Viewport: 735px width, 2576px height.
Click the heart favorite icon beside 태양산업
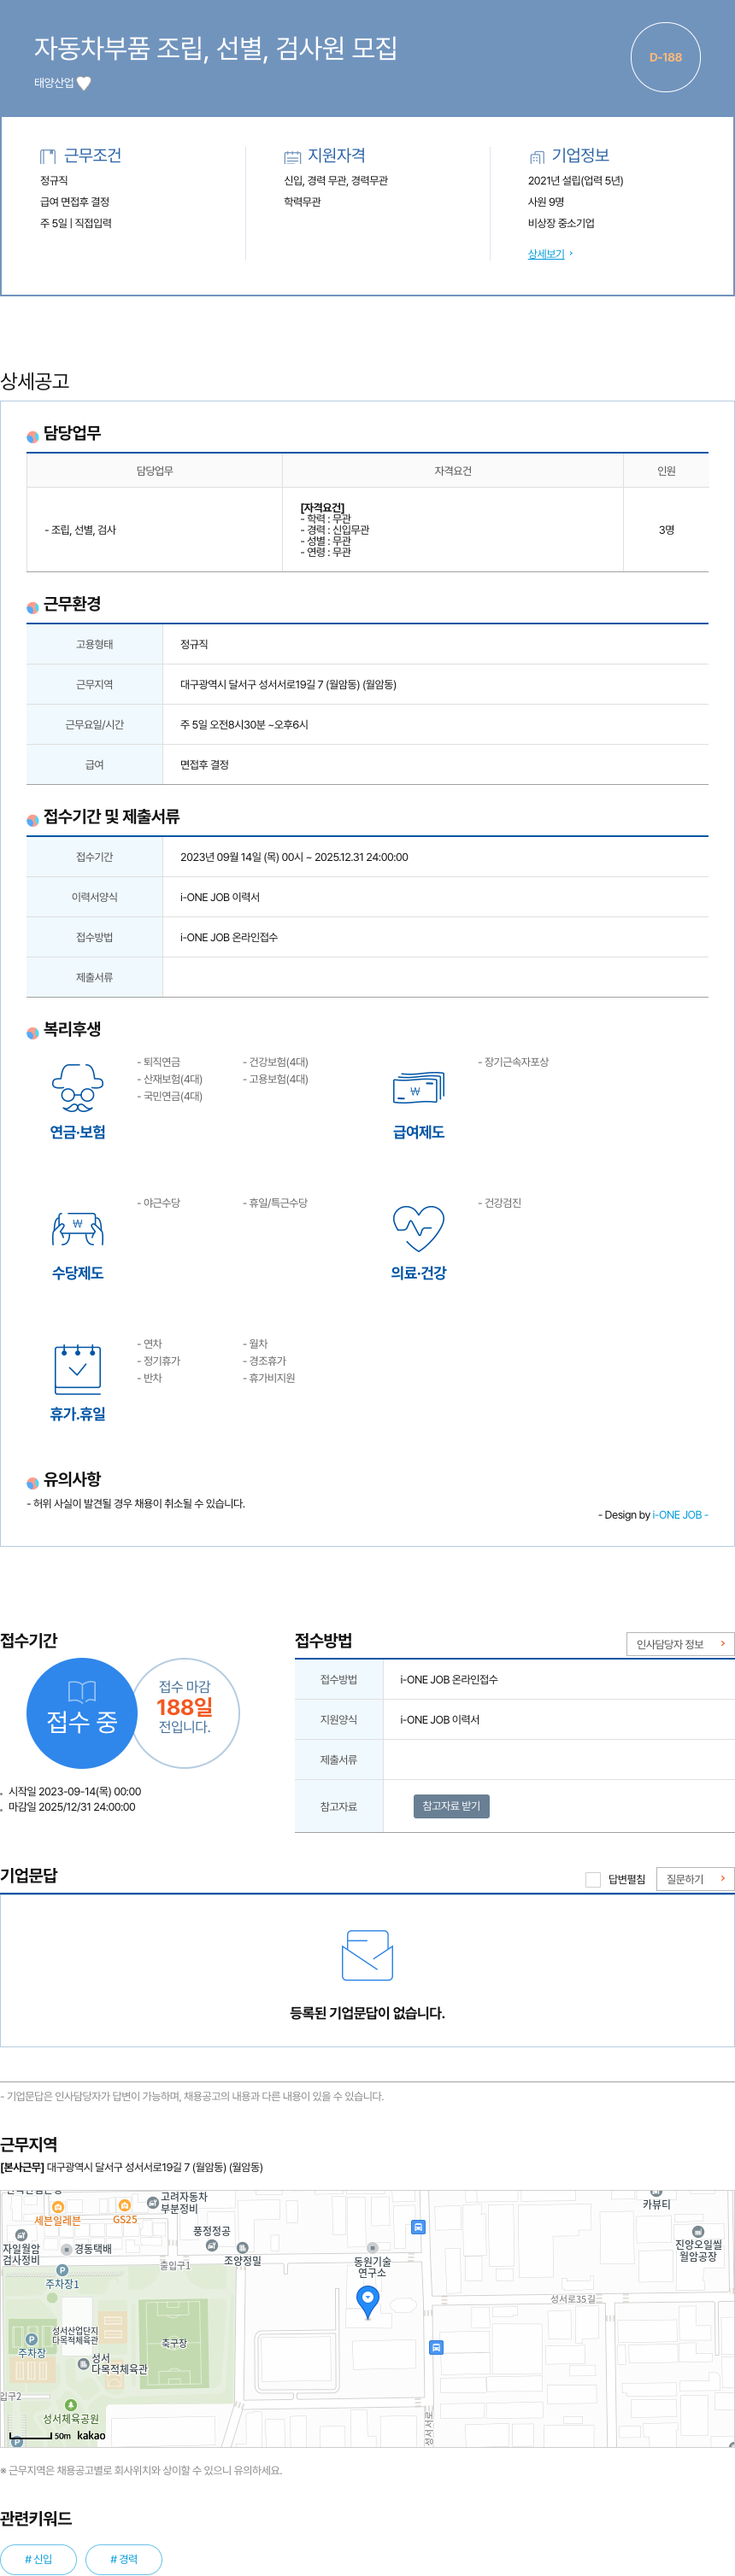(84, 83)
